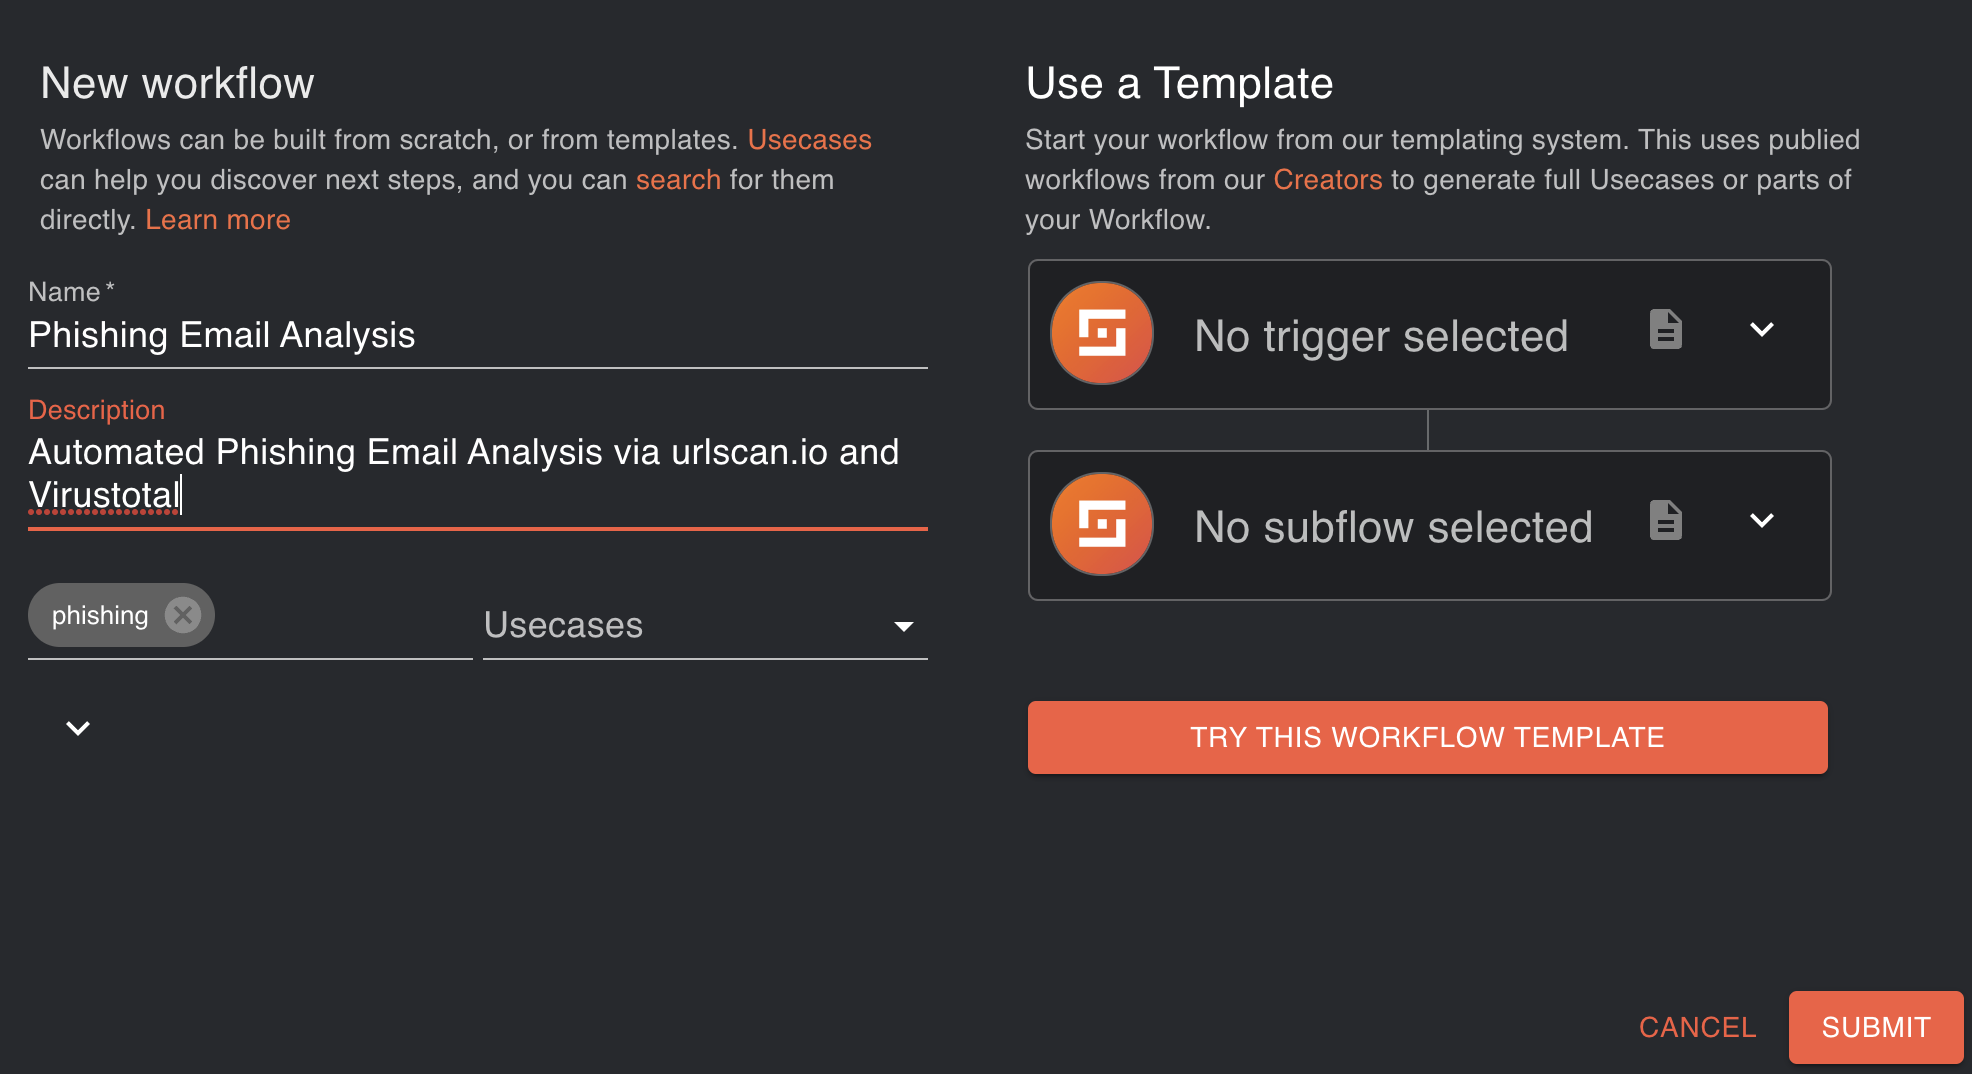
Task: Open the Usecases link in intro text
Action: tap(809, 140)
